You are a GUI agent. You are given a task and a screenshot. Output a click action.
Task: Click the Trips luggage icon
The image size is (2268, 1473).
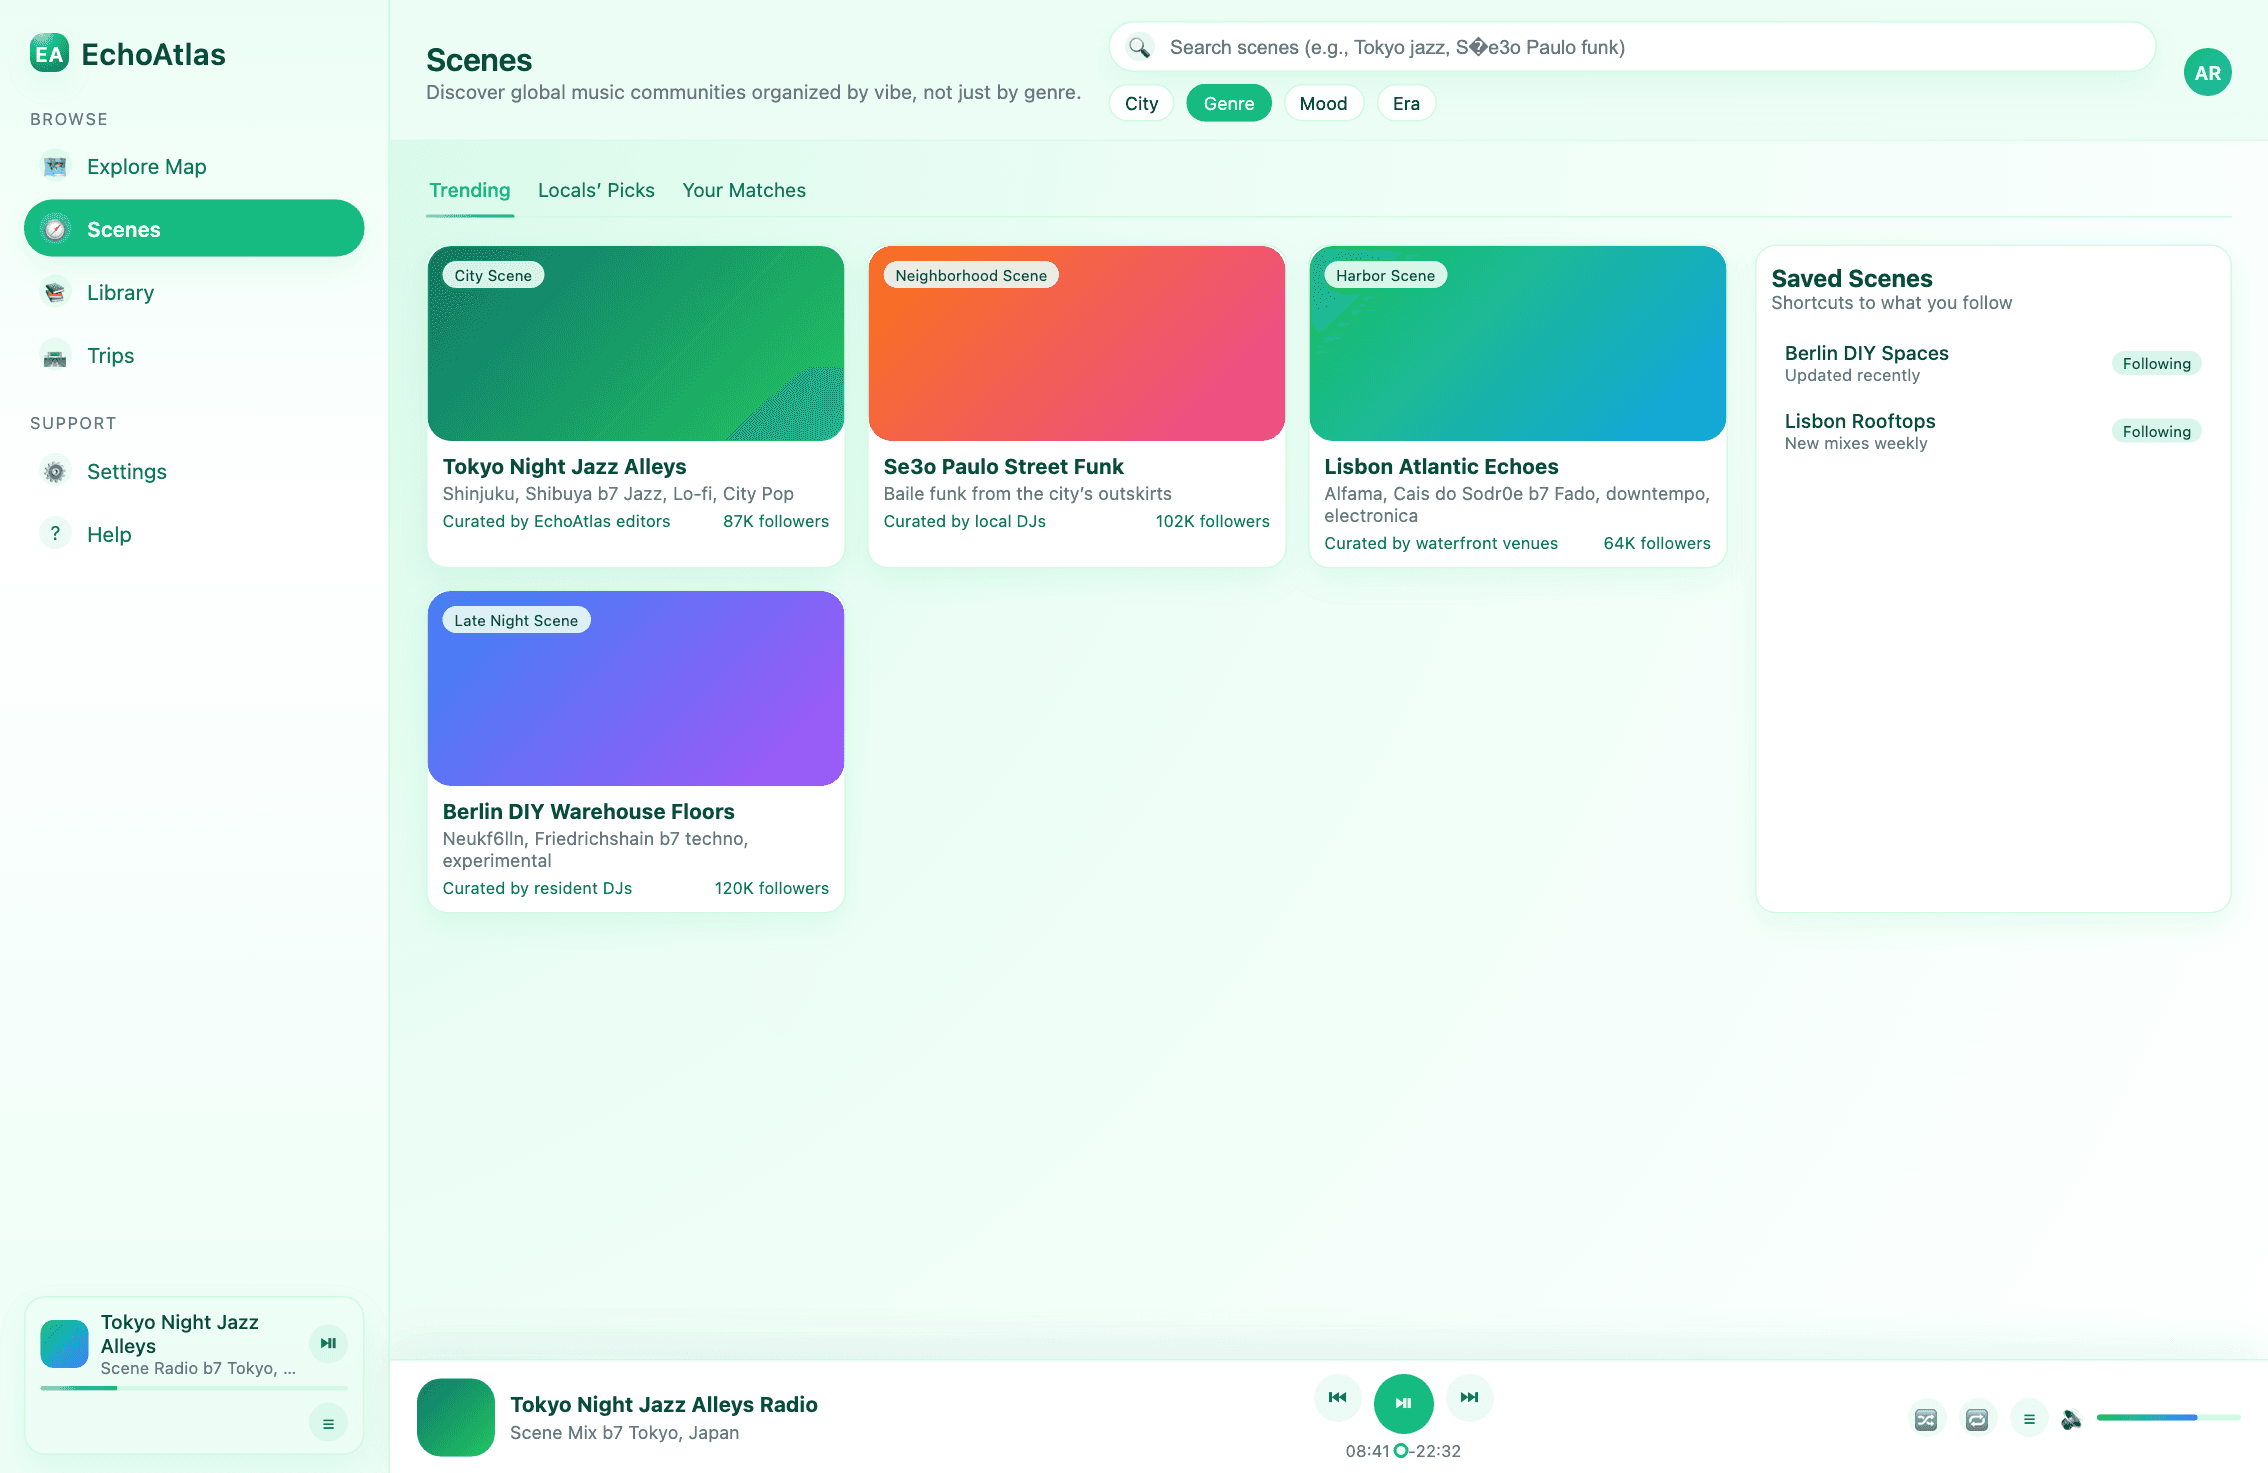(53, 355)
